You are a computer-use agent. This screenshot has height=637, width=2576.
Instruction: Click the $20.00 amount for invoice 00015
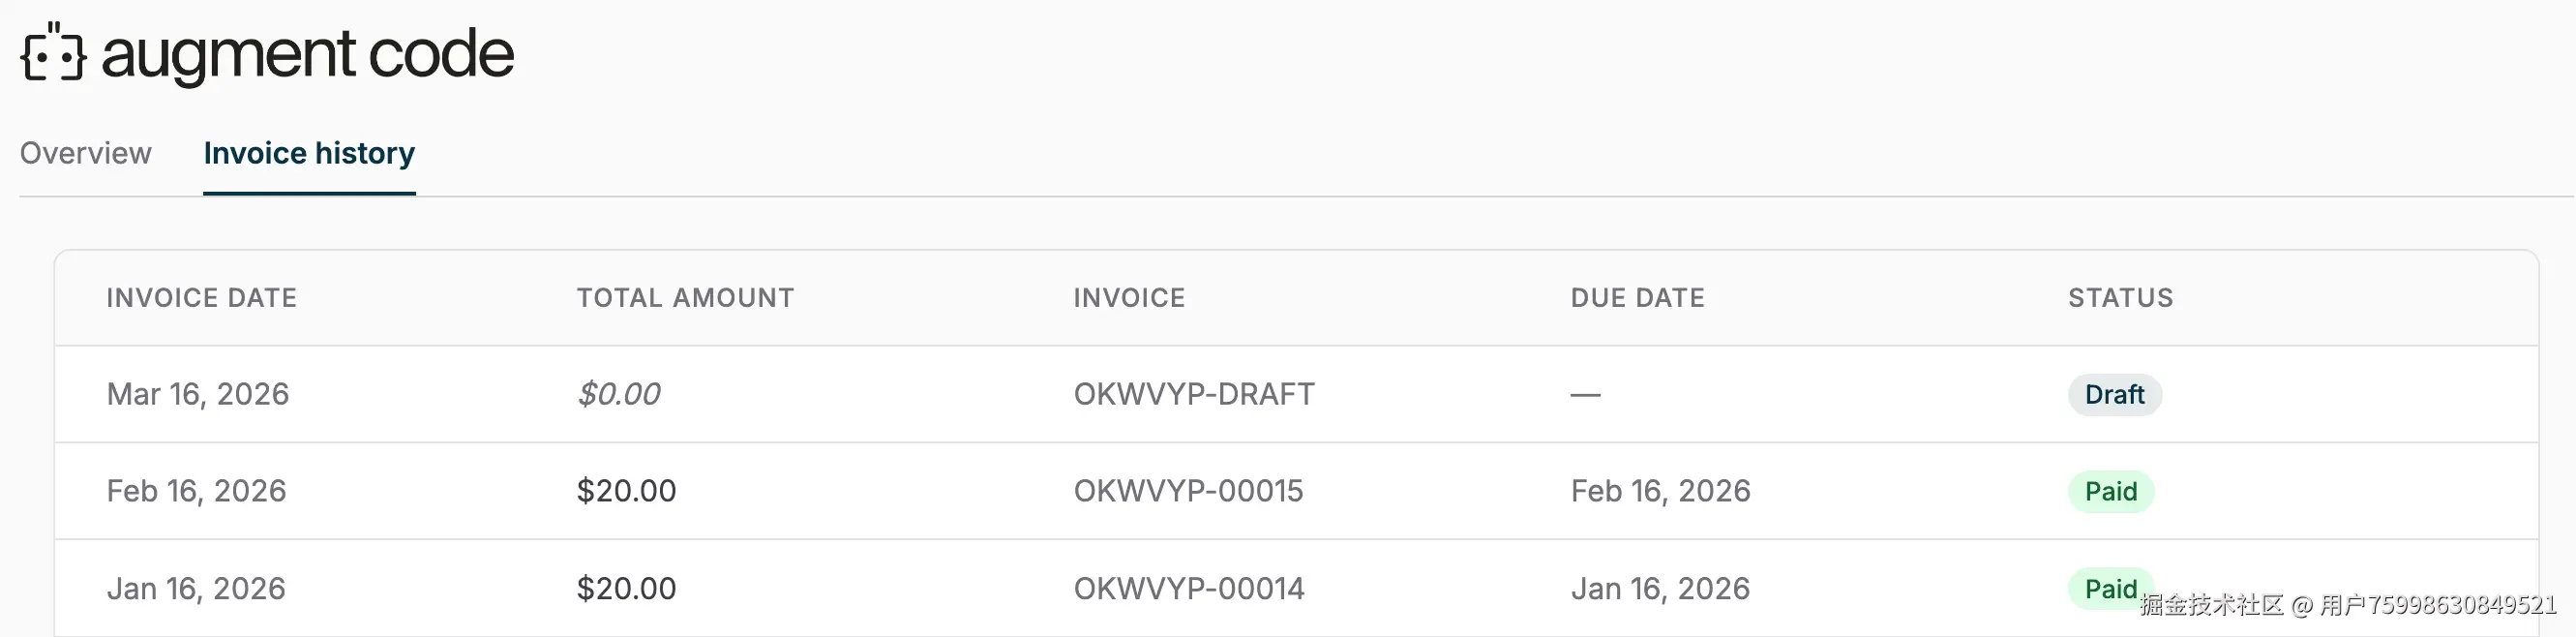tap(626, 491)
